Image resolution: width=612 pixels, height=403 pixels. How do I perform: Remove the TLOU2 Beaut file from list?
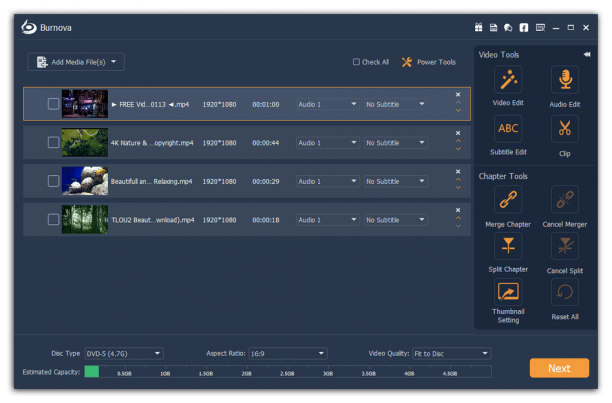[x=458, y=210]
